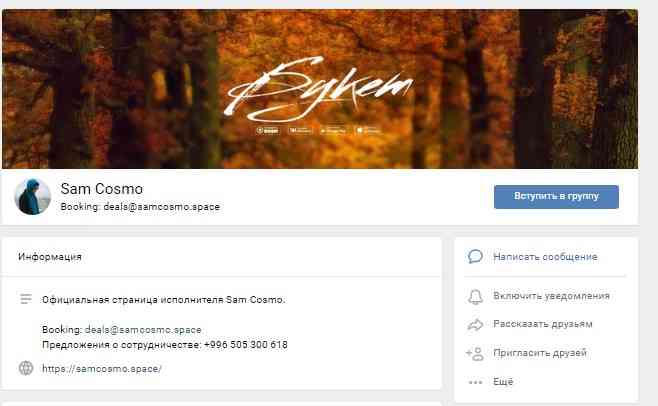This screenshot has height=406, width=658.
Task: Click the bell notifications icon
Action: point(475,296)
